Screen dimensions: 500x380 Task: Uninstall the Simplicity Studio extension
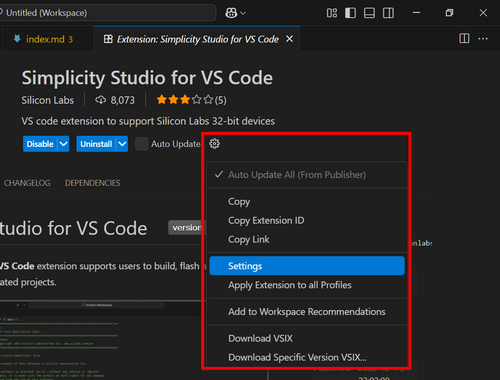pyautogui.click(x=96, y=144)
